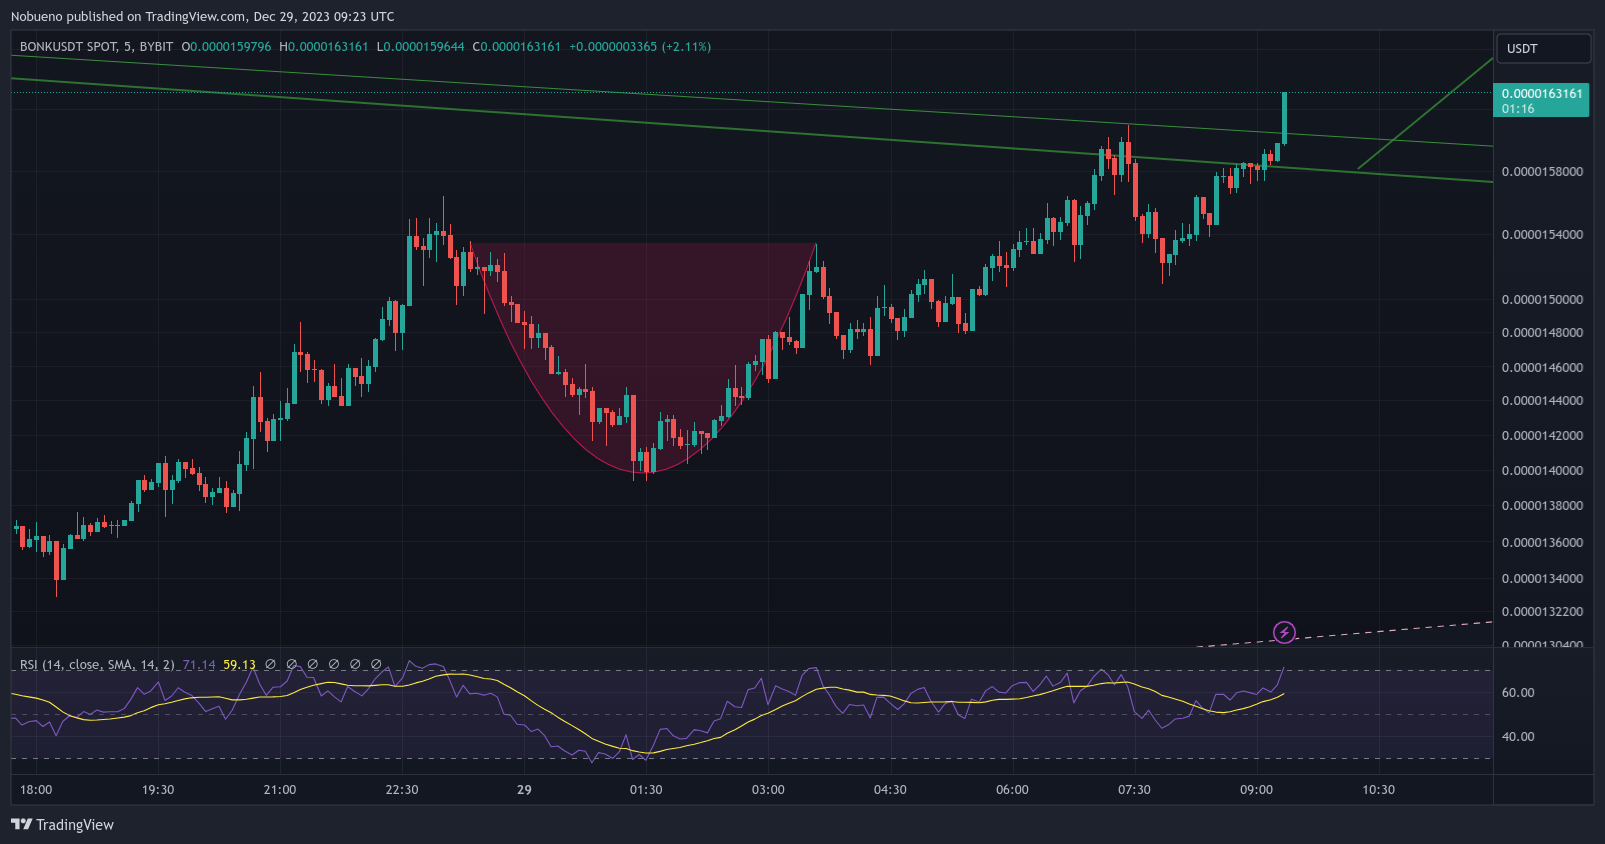Open the USDT currency selector
The width and height of the screenshot is (1605, 844).
[1542, 49]
